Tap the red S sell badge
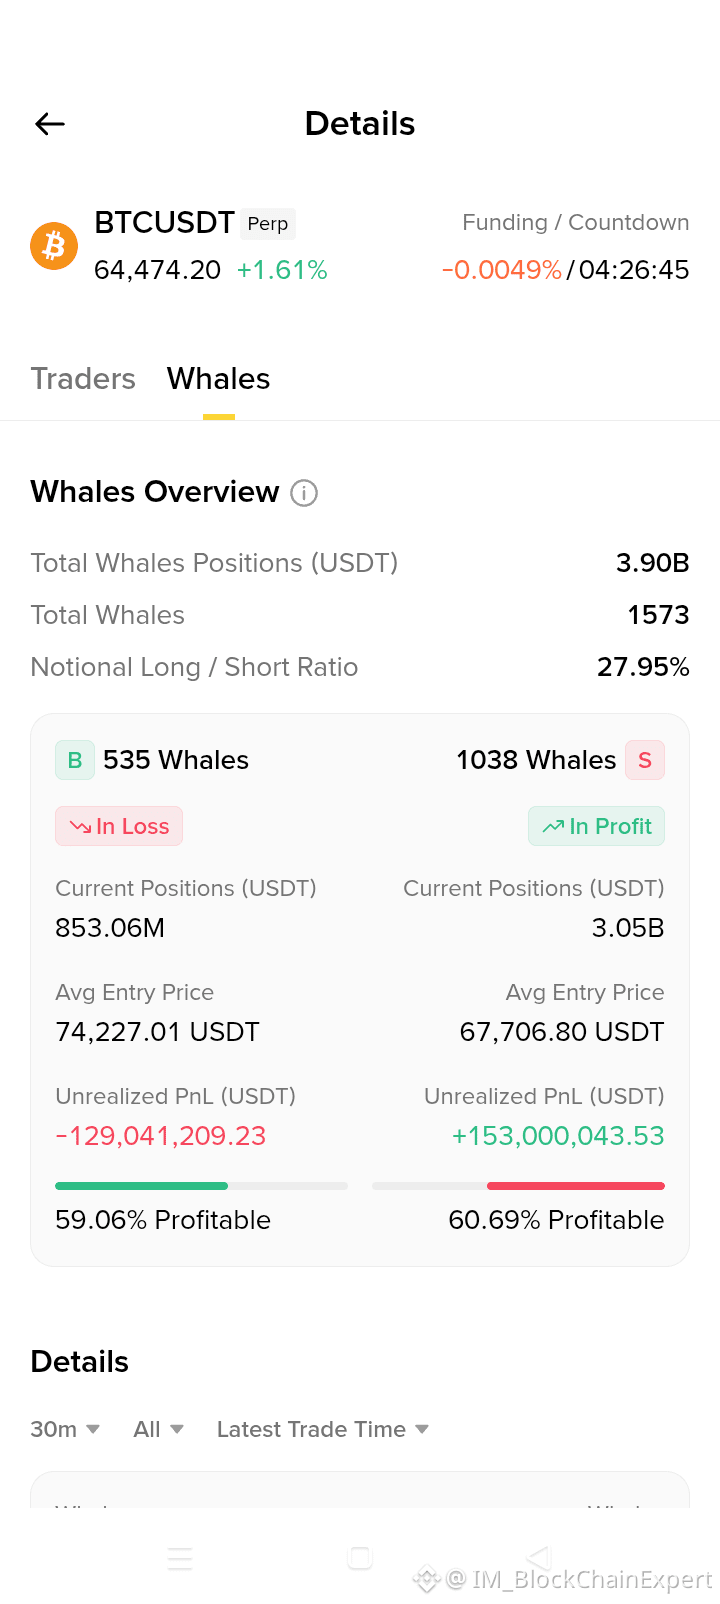This screenshot has width=720, height=1604. pyautogui.click(x=645, y=760)
